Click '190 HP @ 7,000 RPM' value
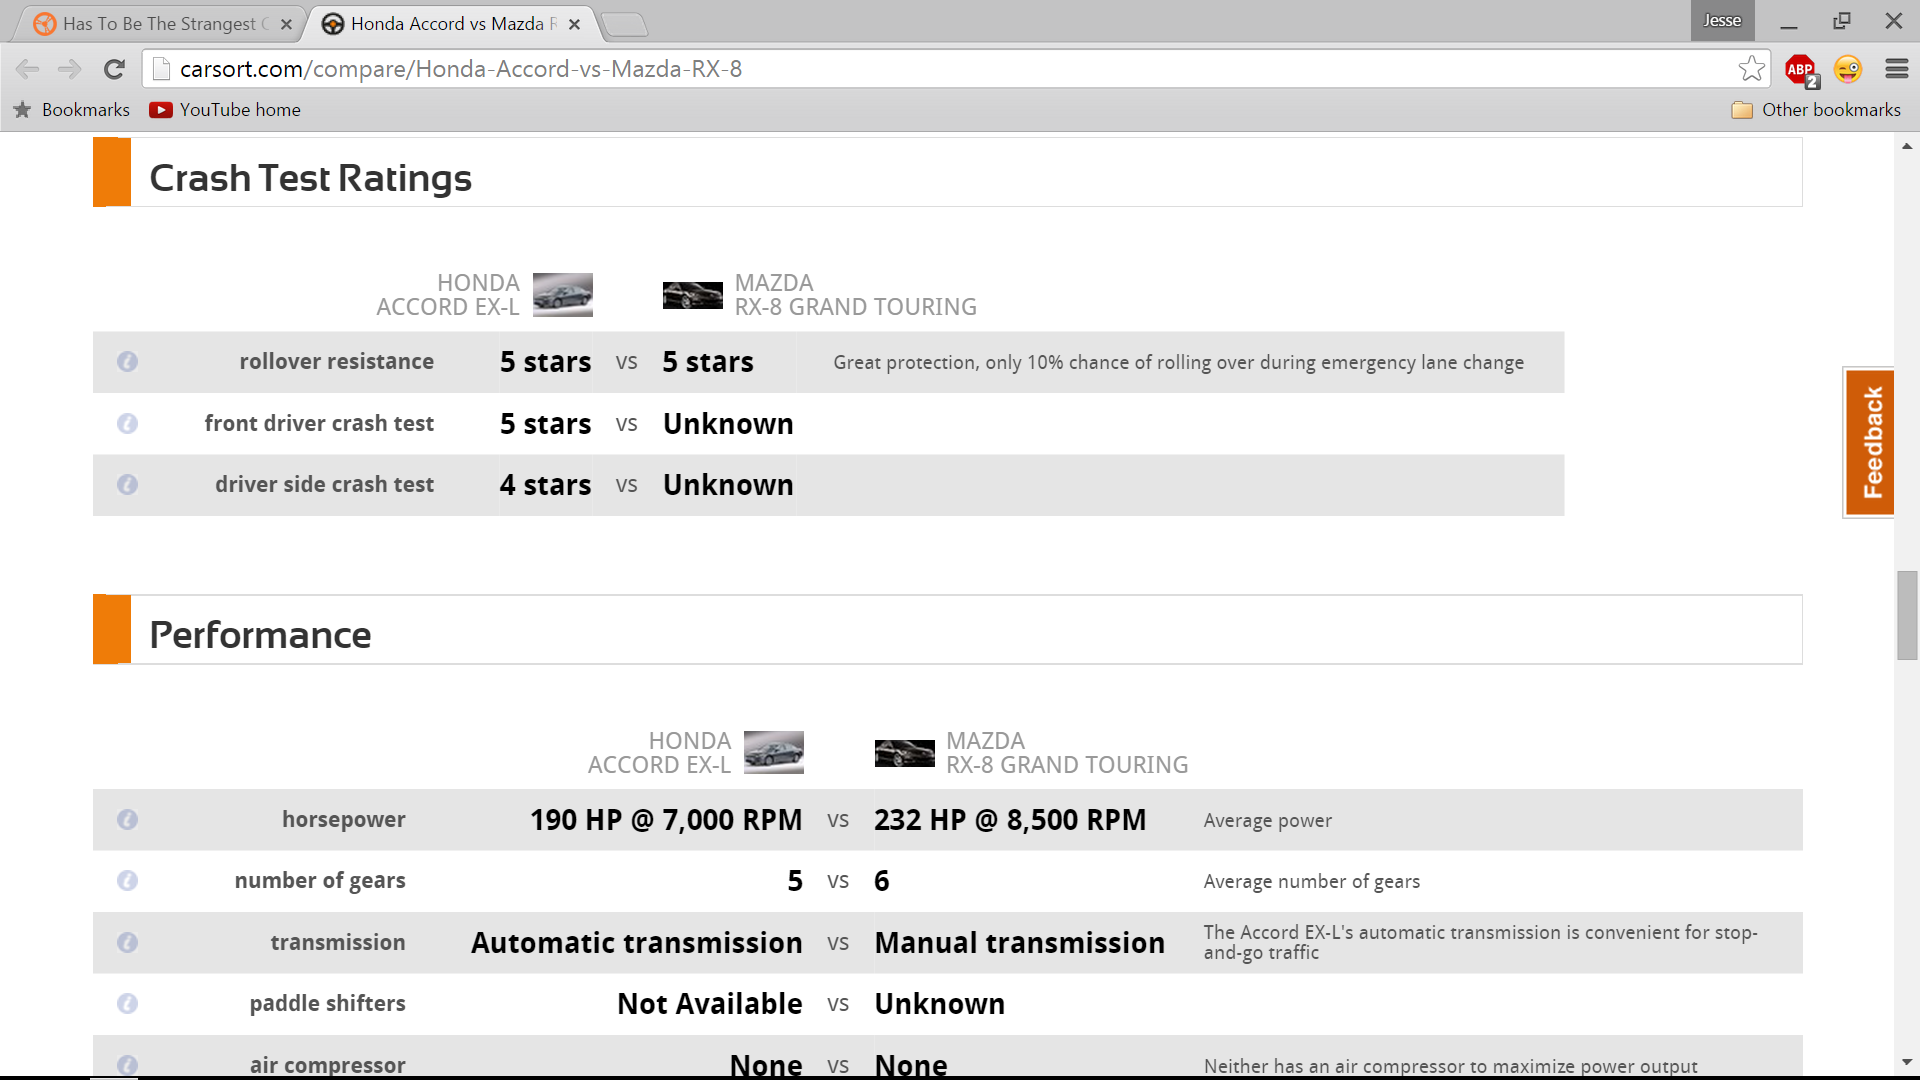Image resolution: width=1920 pixels, height=1080 pixels. click(666, 820)
